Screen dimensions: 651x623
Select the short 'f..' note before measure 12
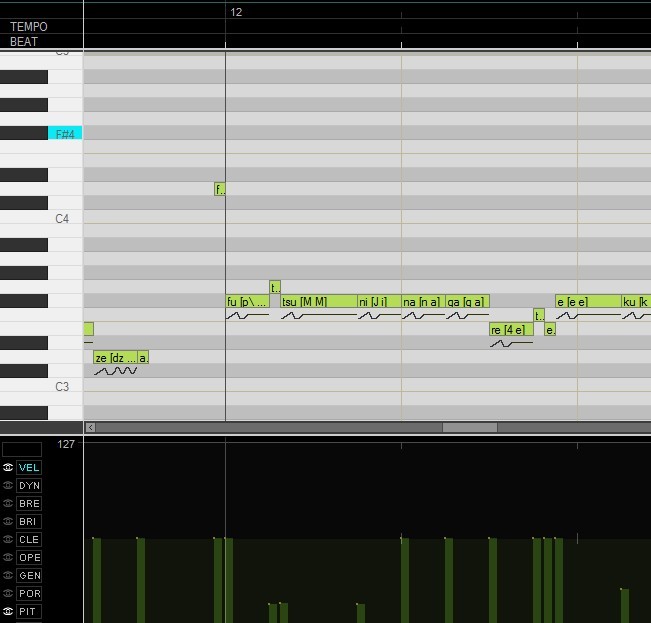pos(220,189)
